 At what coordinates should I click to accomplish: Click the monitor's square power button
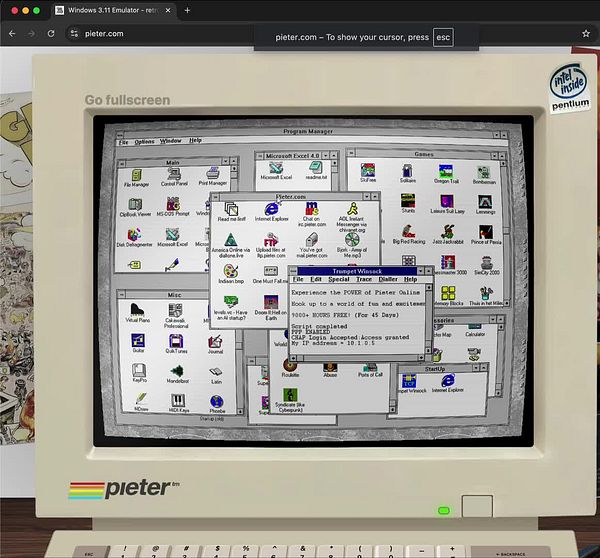tap(477, 506)
